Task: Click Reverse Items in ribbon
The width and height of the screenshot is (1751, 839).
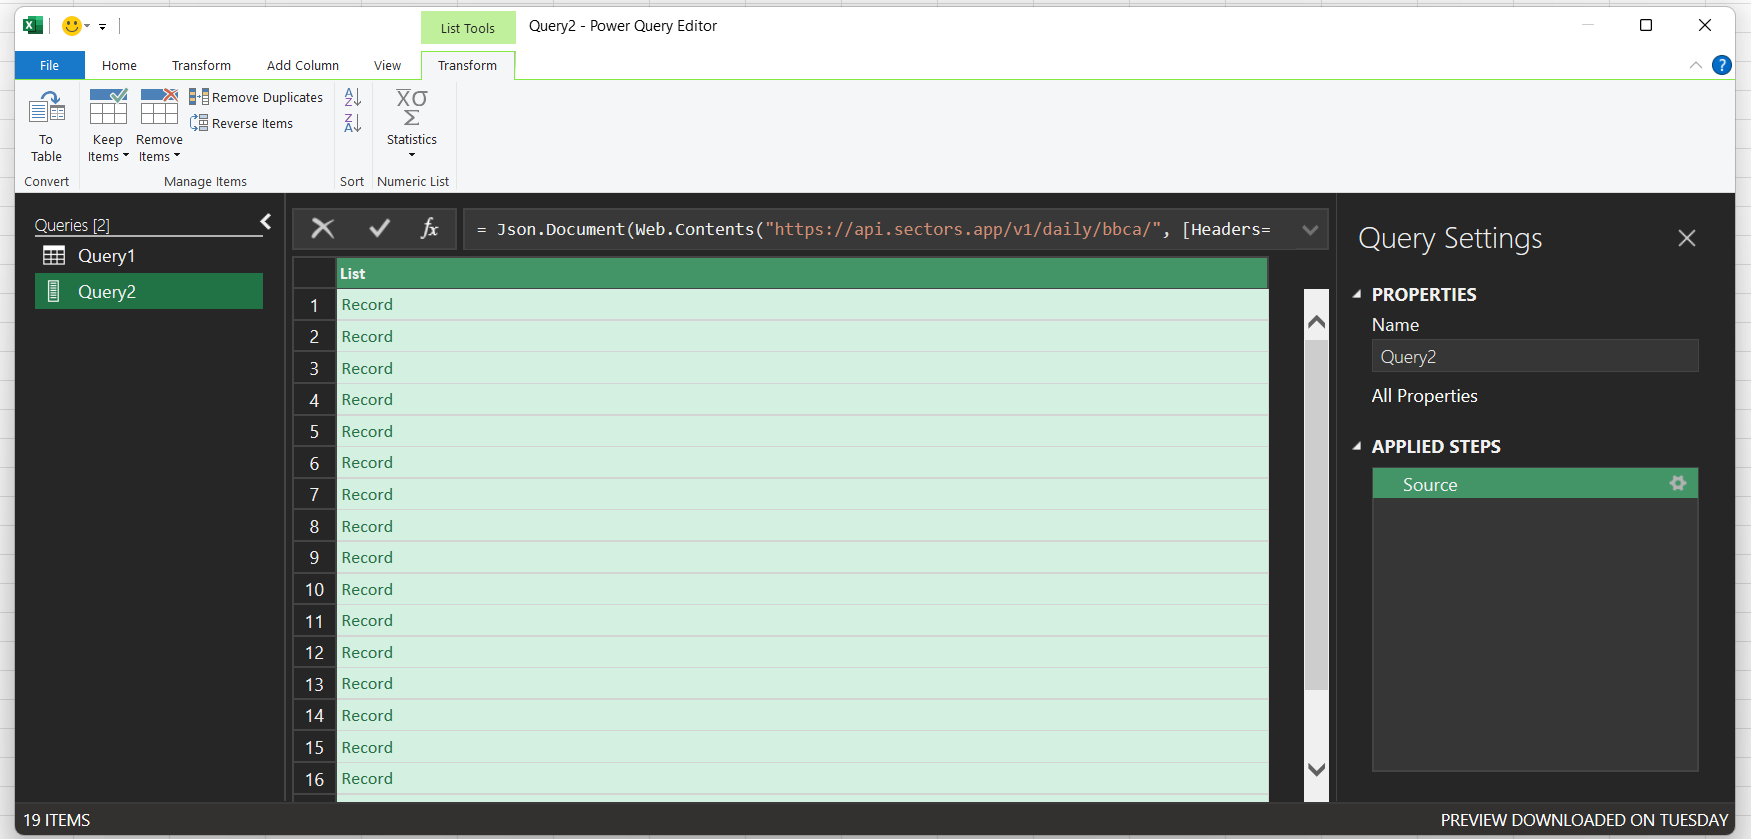Action: click(x=241, y=123)
